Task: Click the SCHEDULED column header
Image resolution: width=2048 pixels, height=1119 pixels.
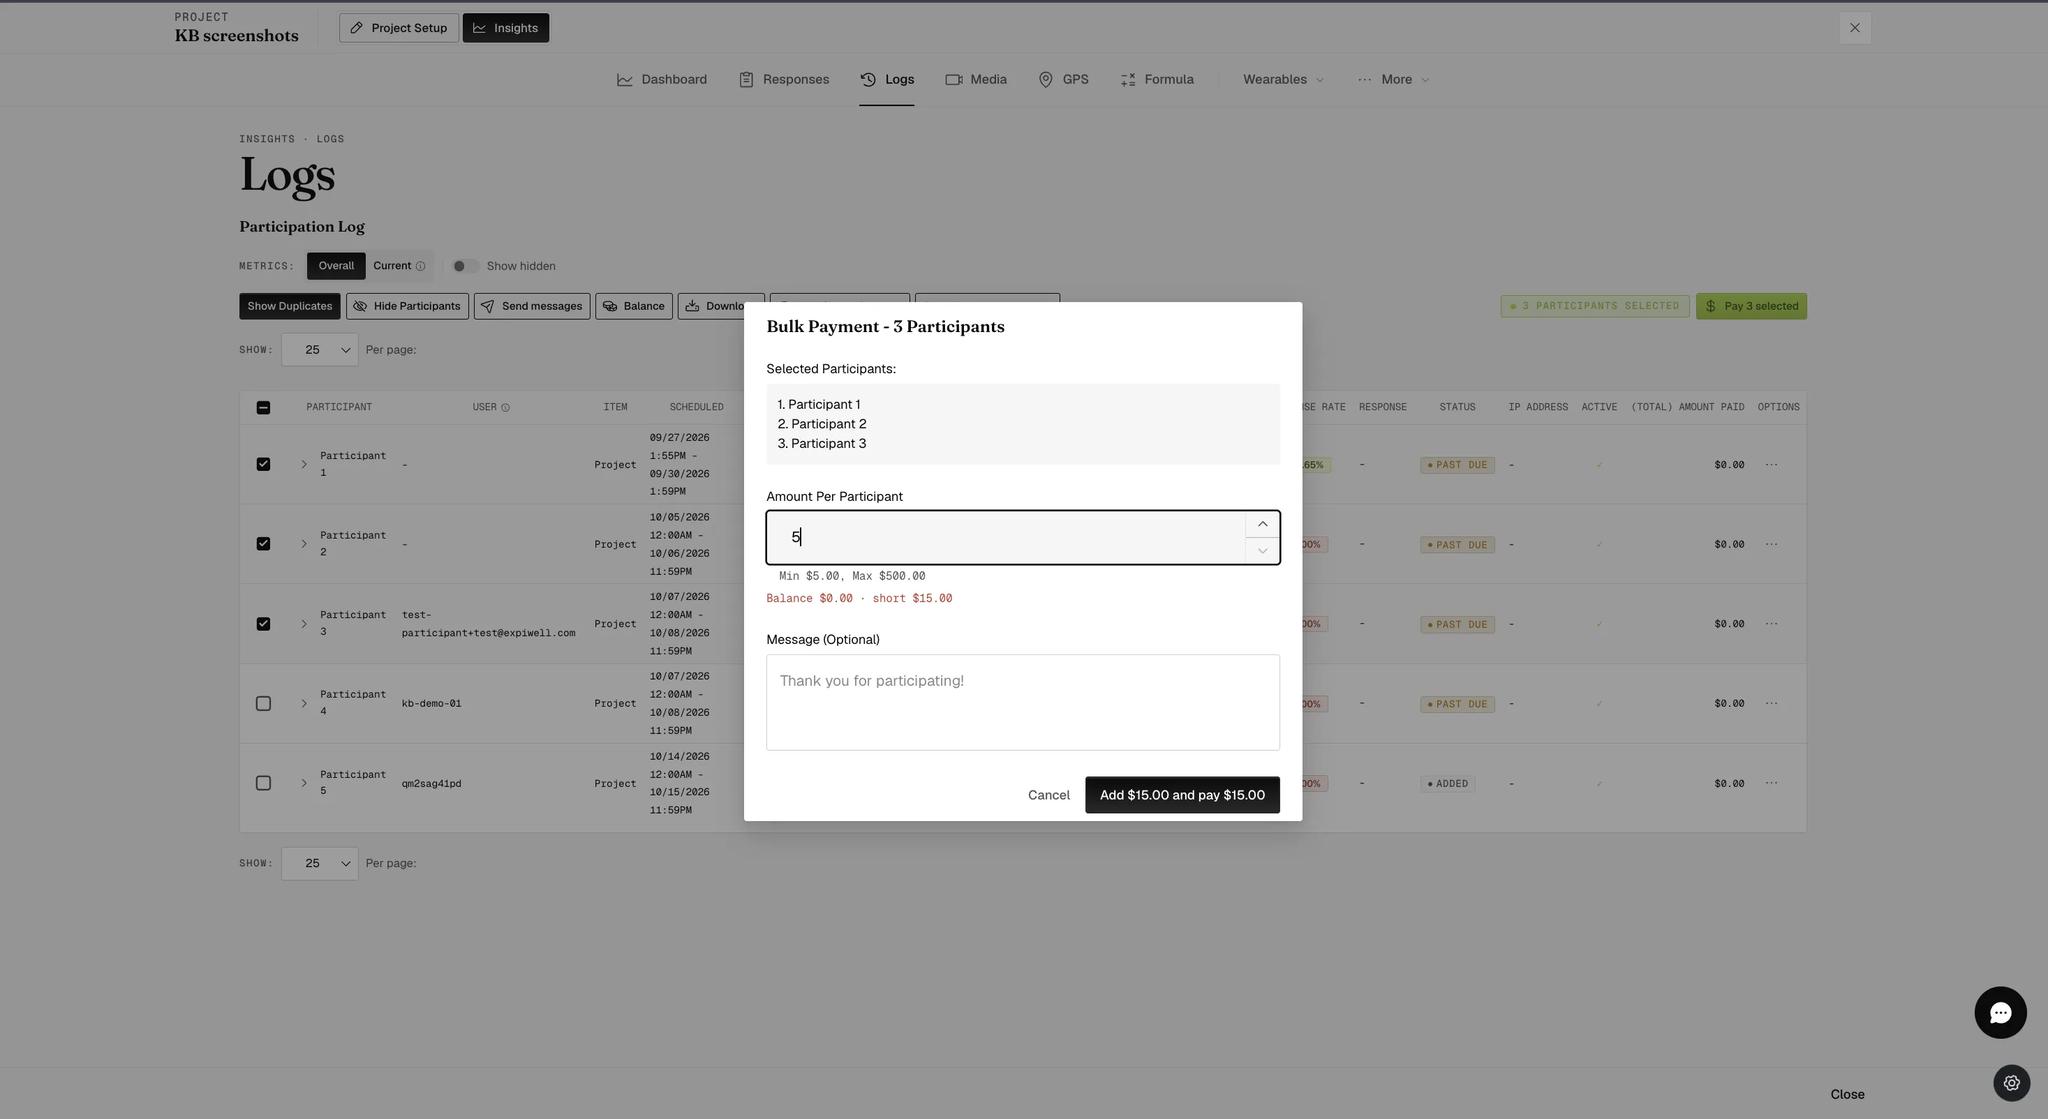Action: (696, 407)
